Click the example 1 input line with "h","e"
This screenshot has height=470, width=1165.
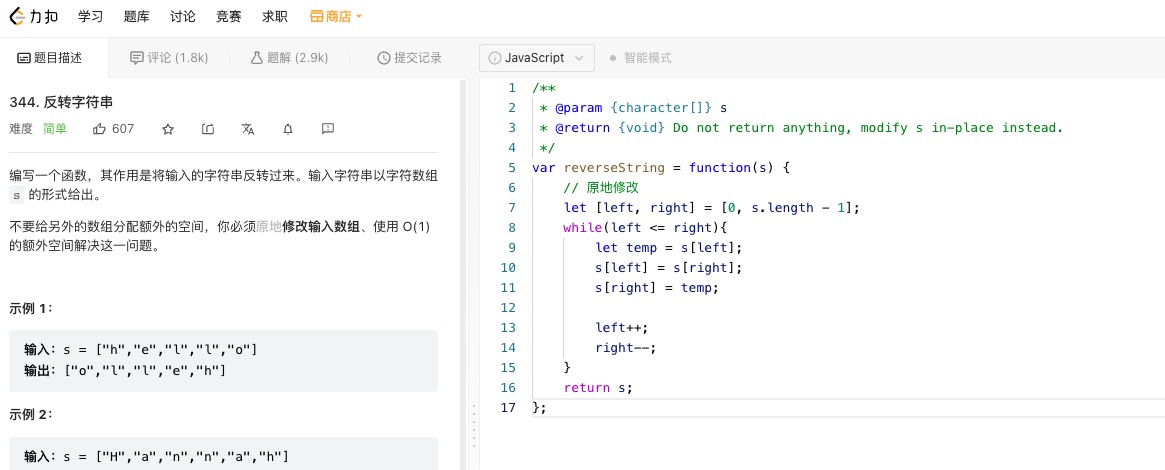click(140, 349)
